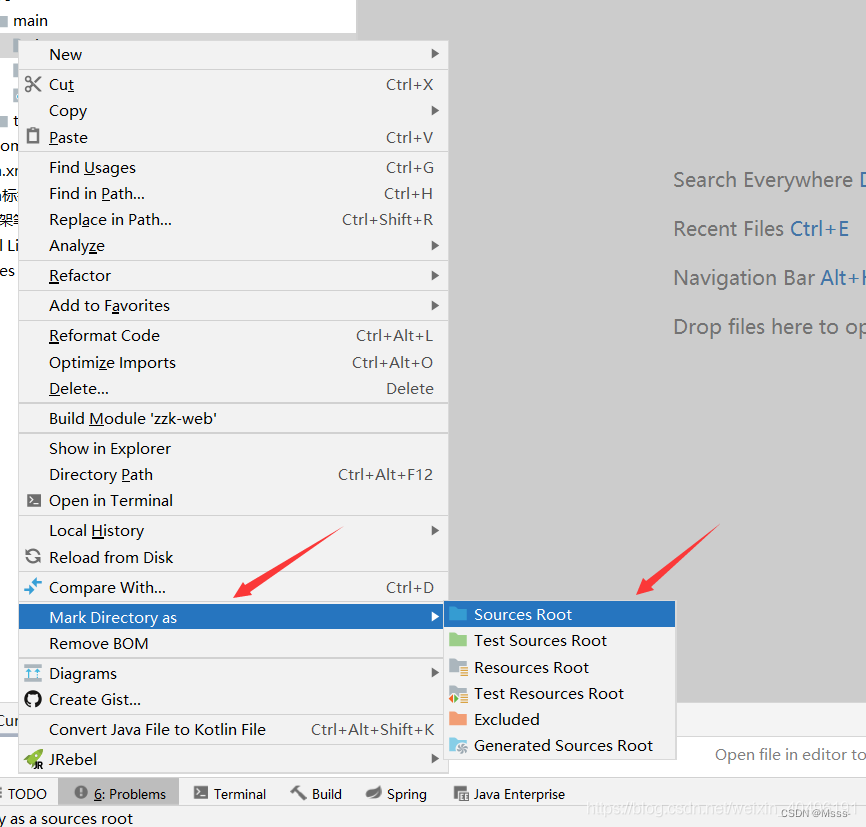Click the Compare With arrows icon
The width and height of the screenshot is (866, 827).
pyautogui.click(x=33, y=586)
